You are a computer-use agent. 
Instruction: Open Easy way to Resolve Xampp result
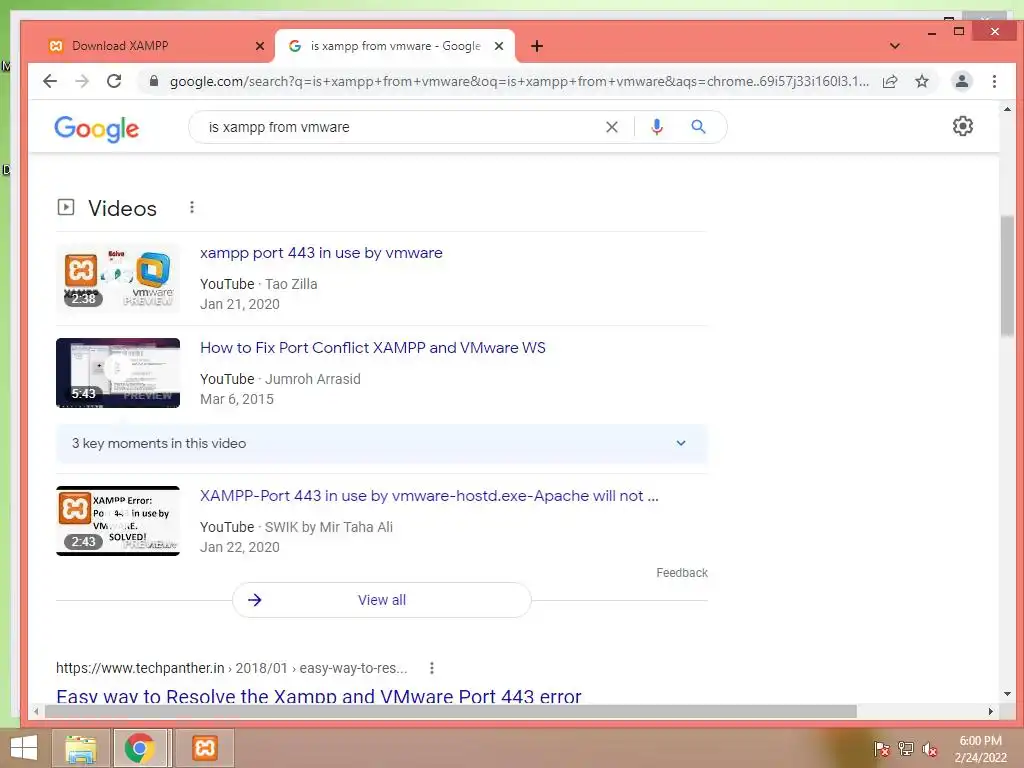tap(319, 696)
